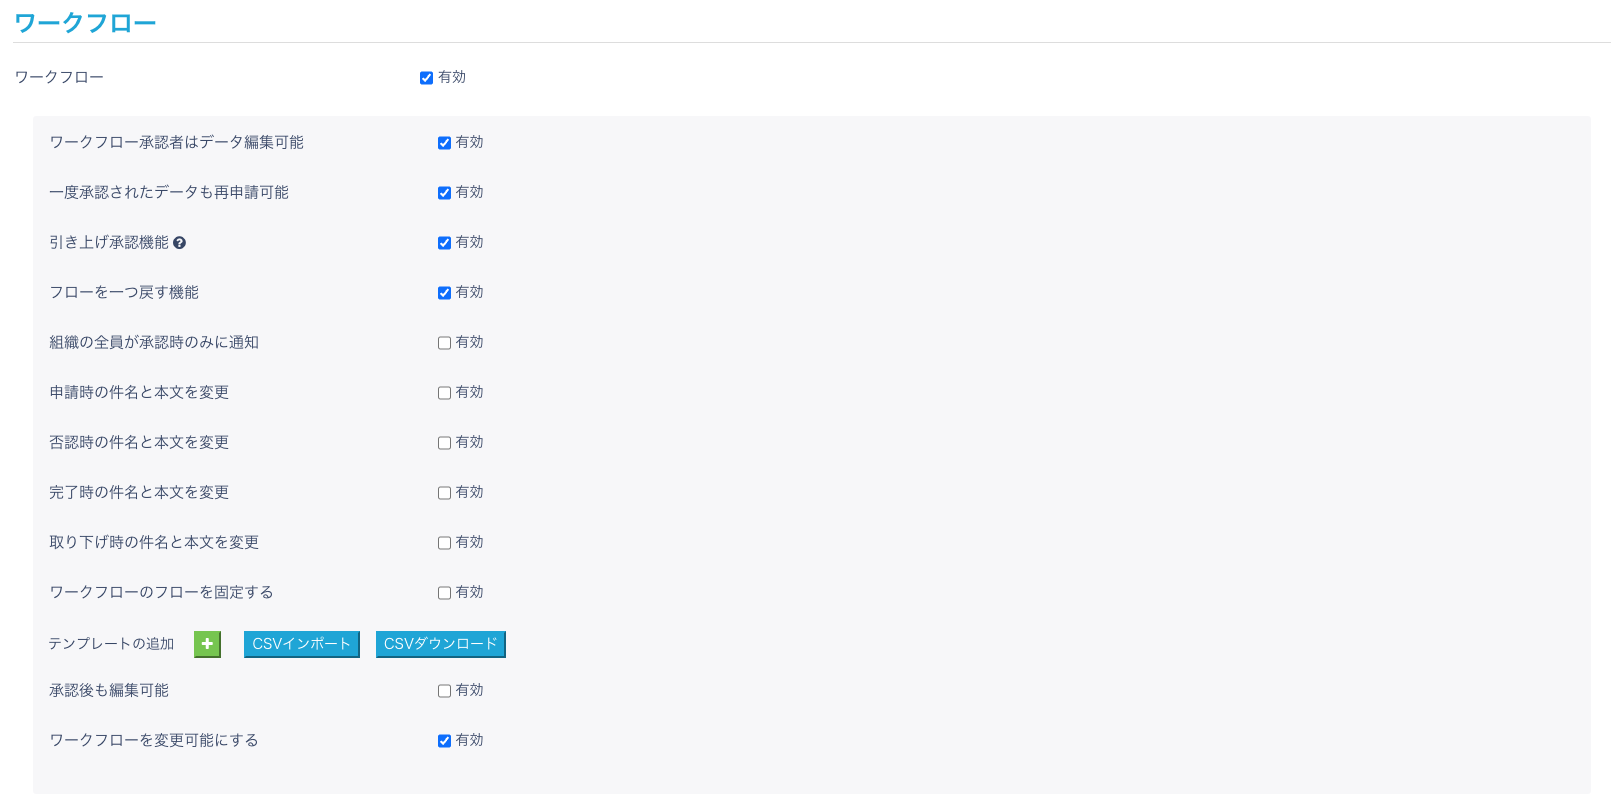Check ワークフローのフローを固定する option

pos(444,593)
